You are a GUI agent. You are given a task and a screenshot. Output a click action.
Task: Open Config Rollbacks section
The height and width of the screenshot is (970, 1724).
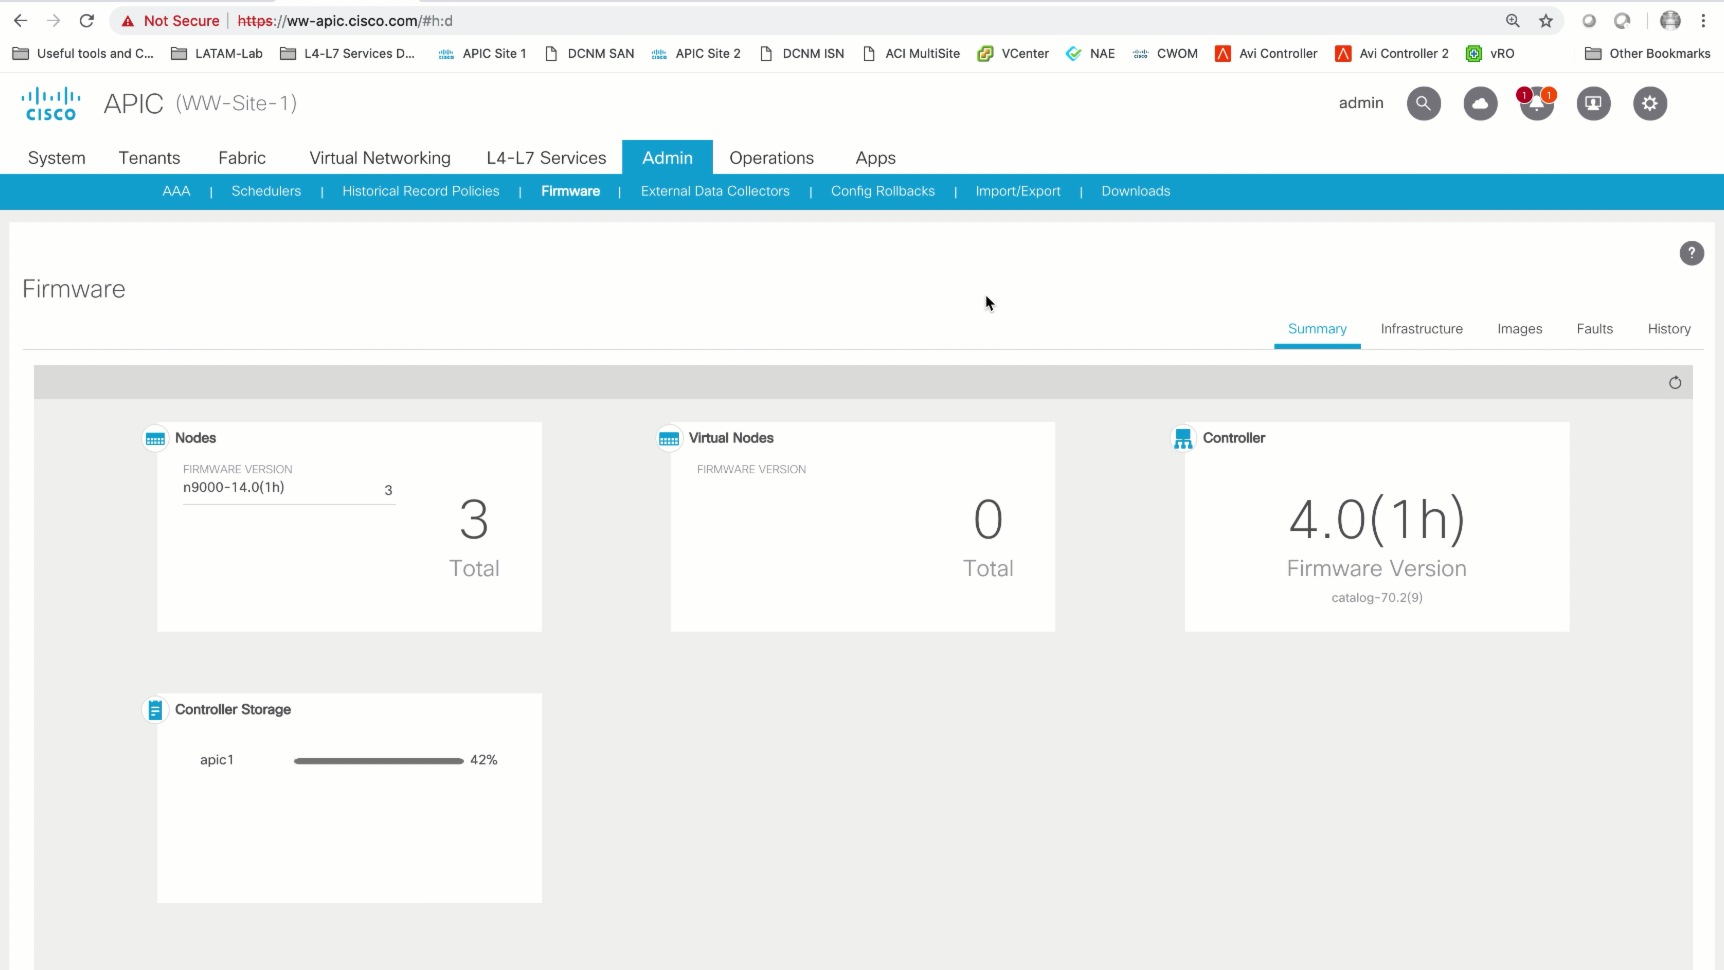pos(883,191)
